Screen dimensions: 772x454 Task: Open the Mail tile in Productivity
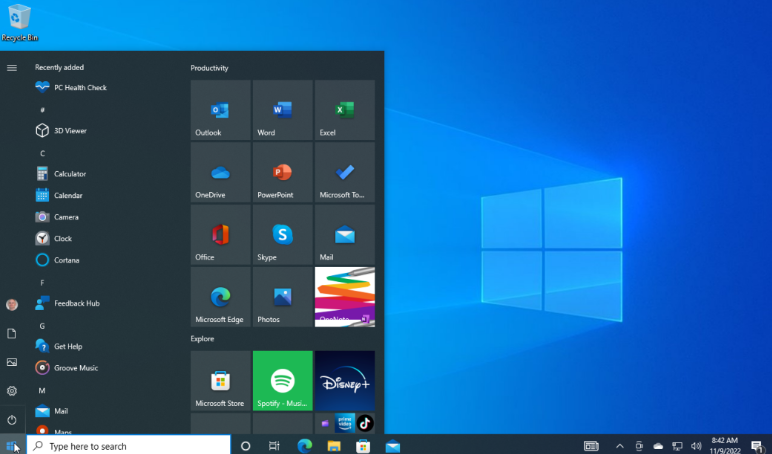click(x=345, y=234)
